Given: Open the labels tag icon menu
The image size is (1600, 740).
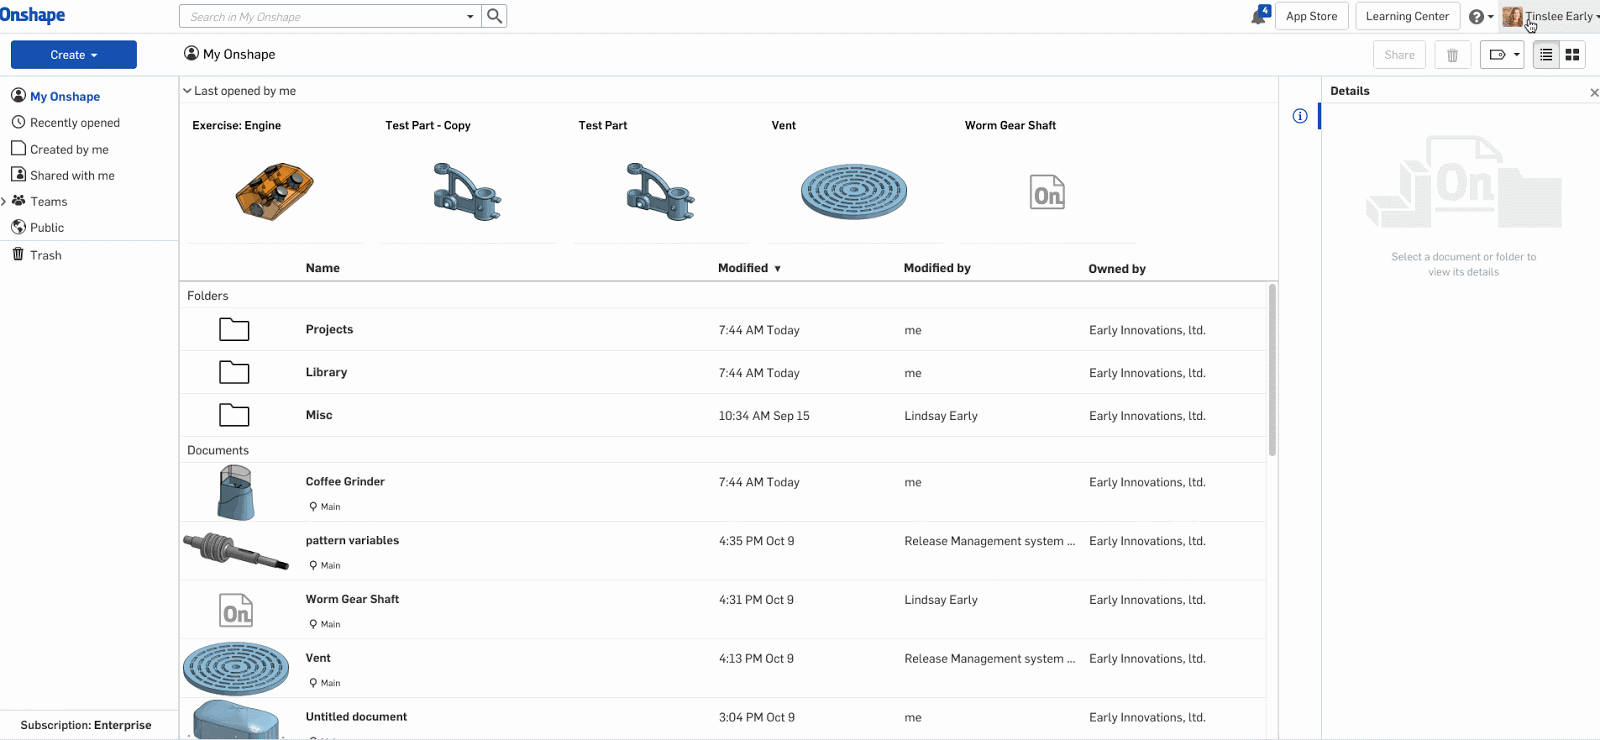Looking at the screenshot, I should (x=1502, y=55).
